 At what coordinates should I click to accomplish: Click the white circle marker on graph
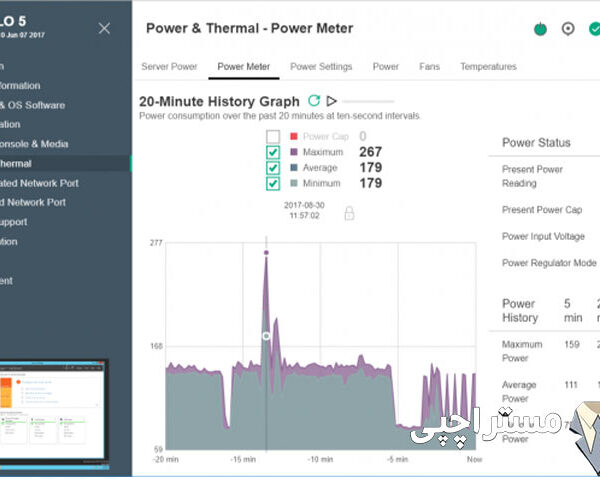click(266, 336)
